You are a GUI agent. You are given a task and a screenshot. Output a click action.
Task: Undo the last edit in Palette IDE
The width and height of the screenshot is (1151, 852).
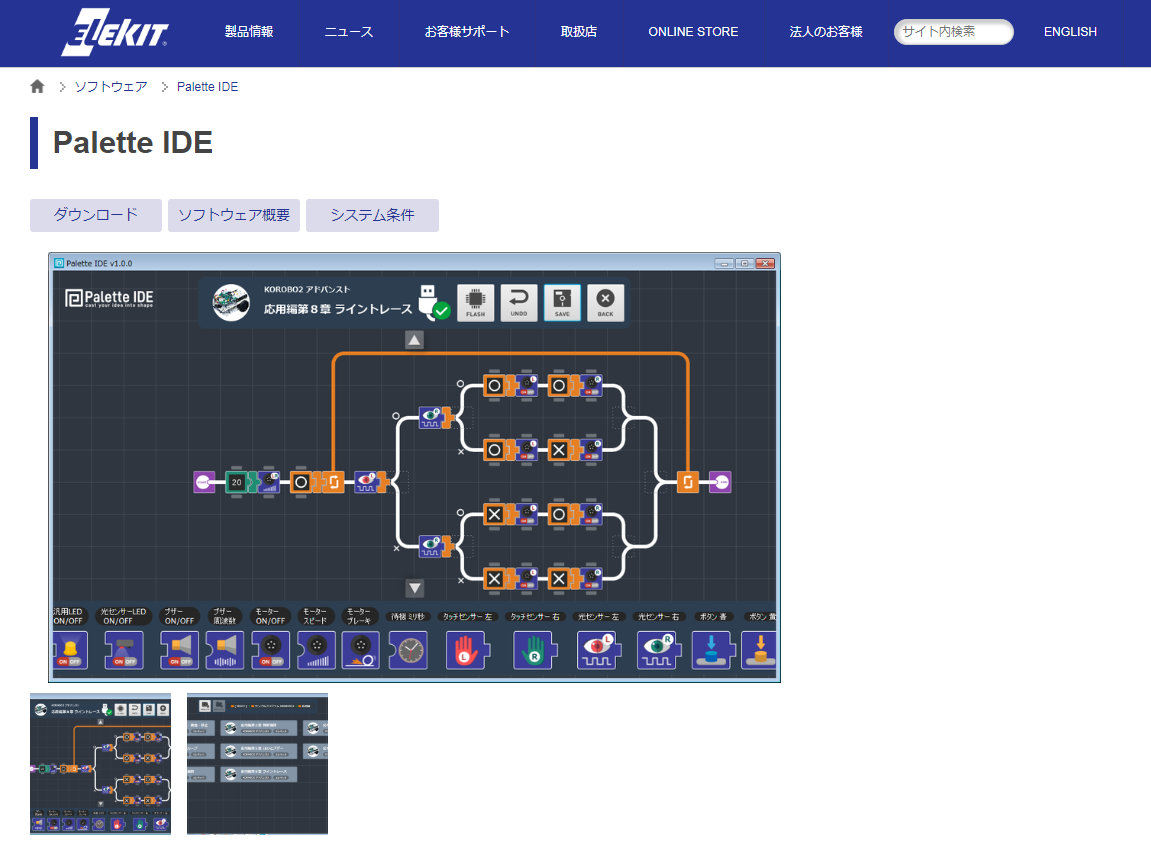click(x=518, y=302)
